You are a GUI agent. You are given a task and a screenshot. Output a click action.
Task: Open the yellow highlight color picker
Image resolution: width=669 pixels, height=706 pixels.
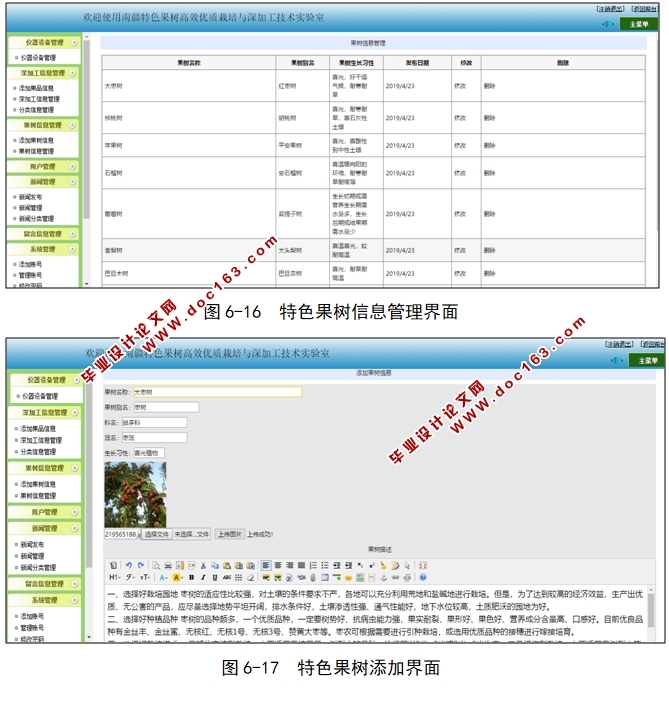(177, 578)
